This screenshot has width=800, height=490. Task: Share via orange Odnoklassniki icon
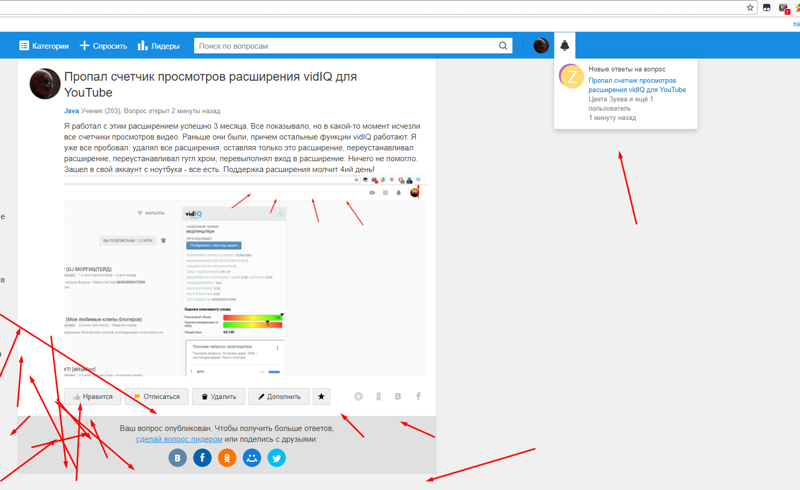pos(227,457)
